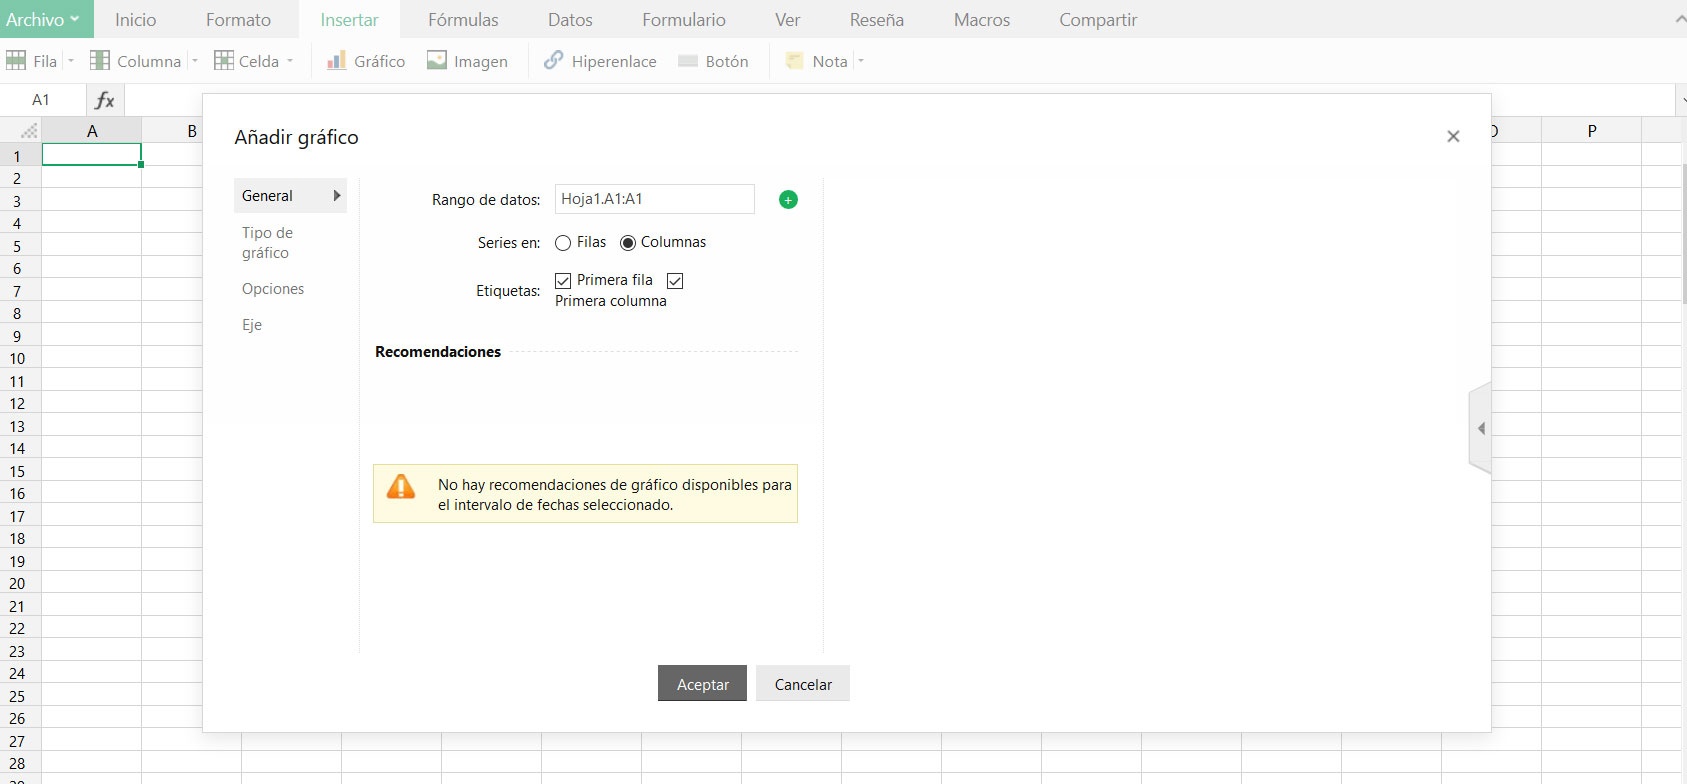Open the Compartir tab
The image size is (1687, 784).
click(x=1098, y=19)
